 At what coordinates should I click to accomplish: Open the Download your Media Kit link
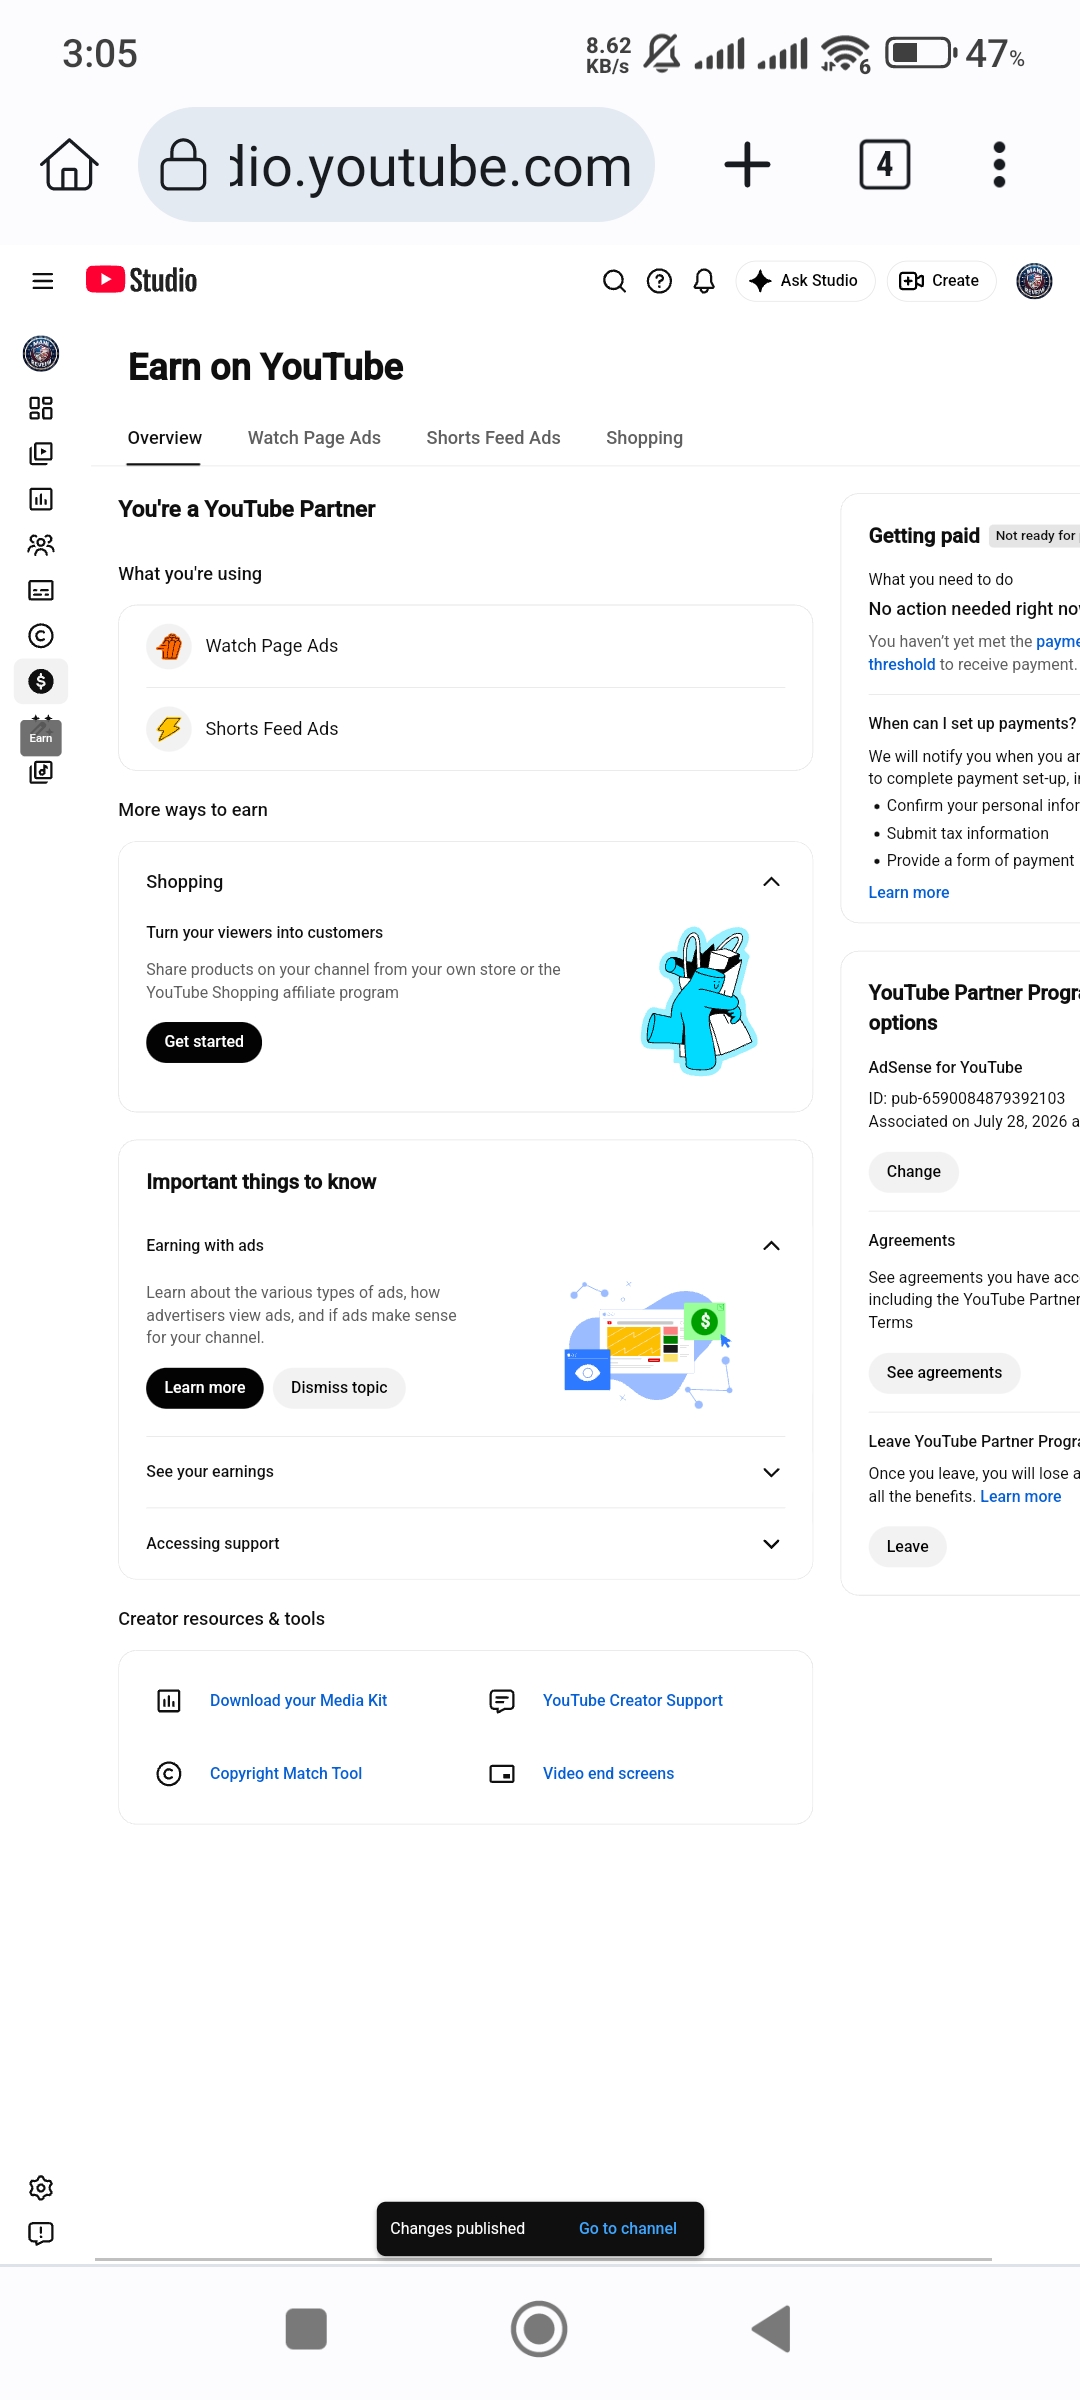298,1700
